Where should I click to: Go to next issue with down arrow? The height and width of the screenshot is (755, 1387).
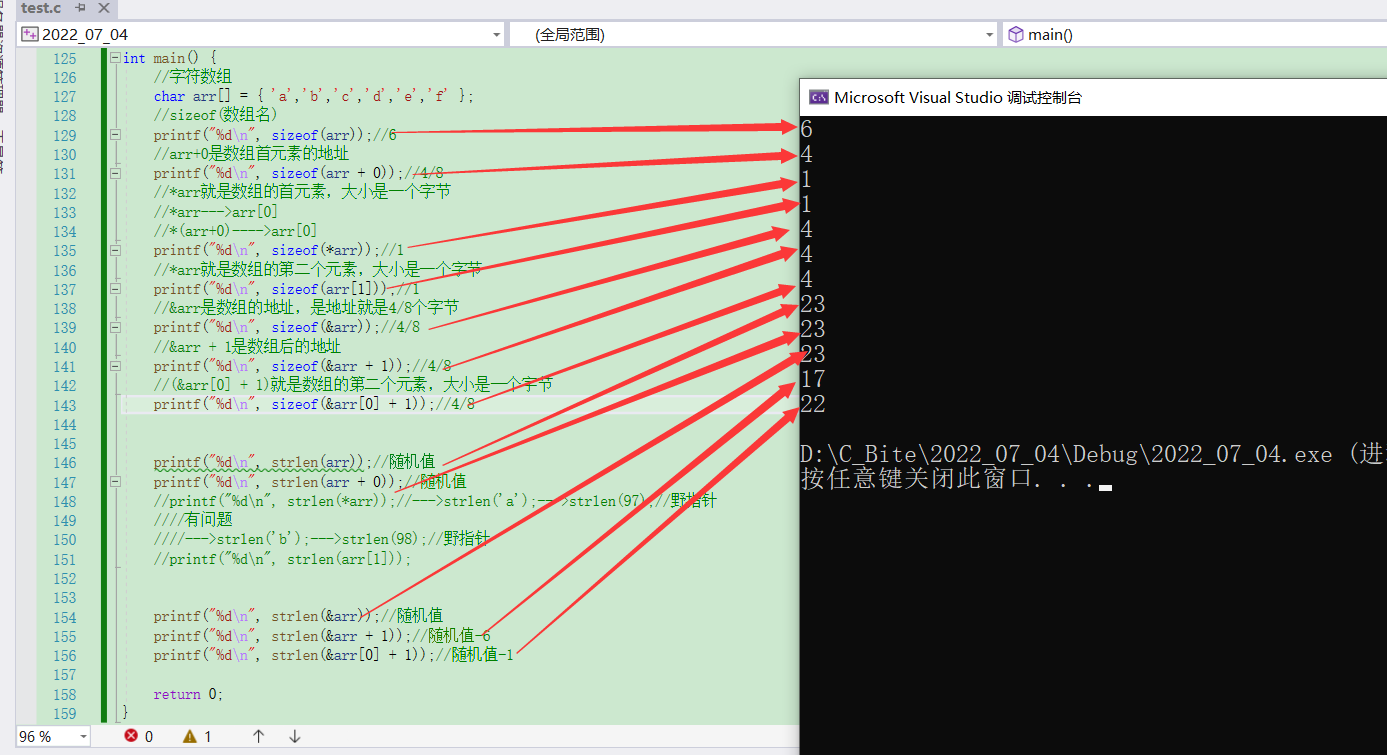coord(295,736)
